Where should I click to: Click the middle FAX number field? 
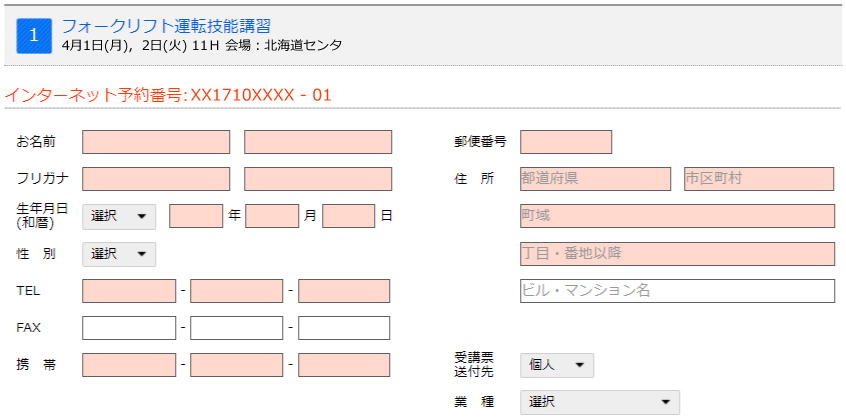click(236, 328)
